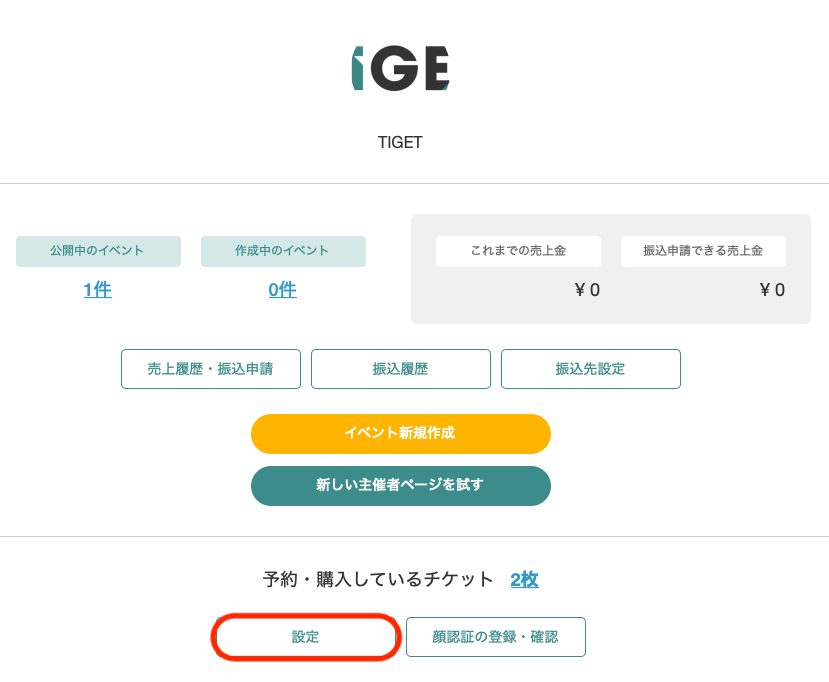Open 売上履歴・振込申請 sales history
This screenshot has width=829, height=682.
(x=210, y=368)
